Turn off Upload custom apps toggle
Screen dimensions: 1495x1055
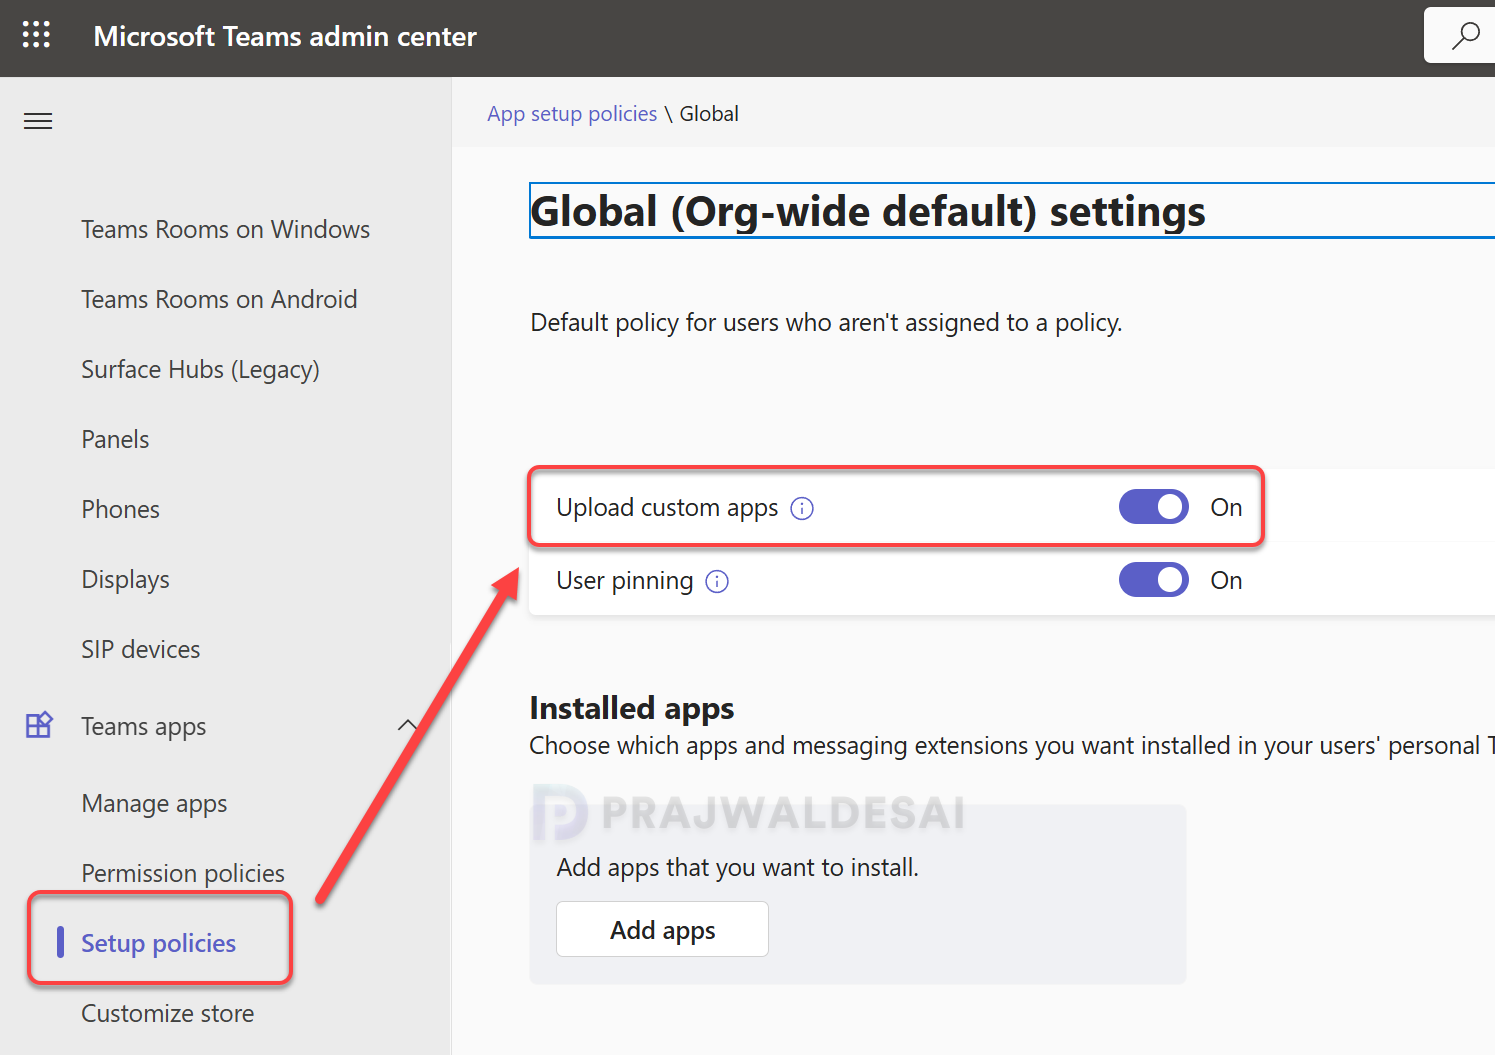[1153, 507]
